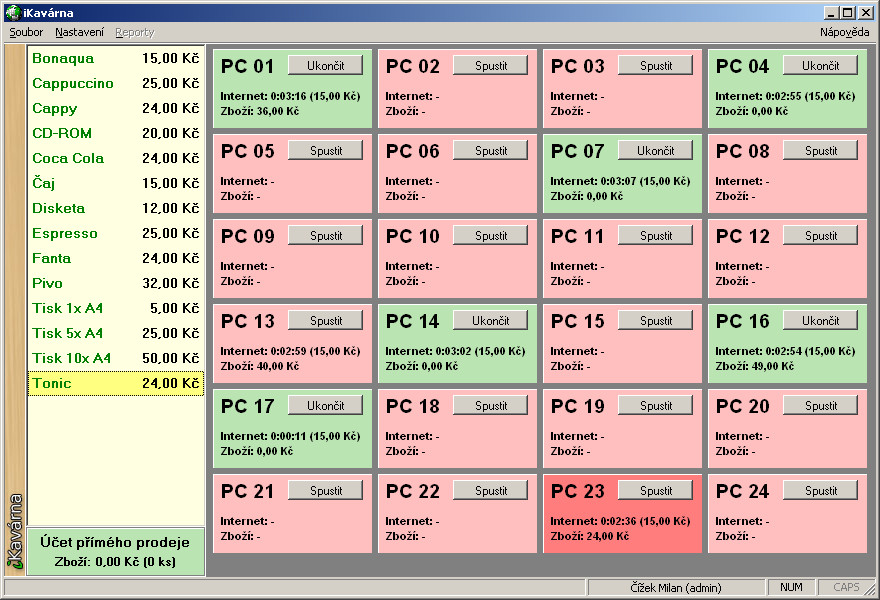
Task: Select the Disketa product row
Action: [116, 208]
